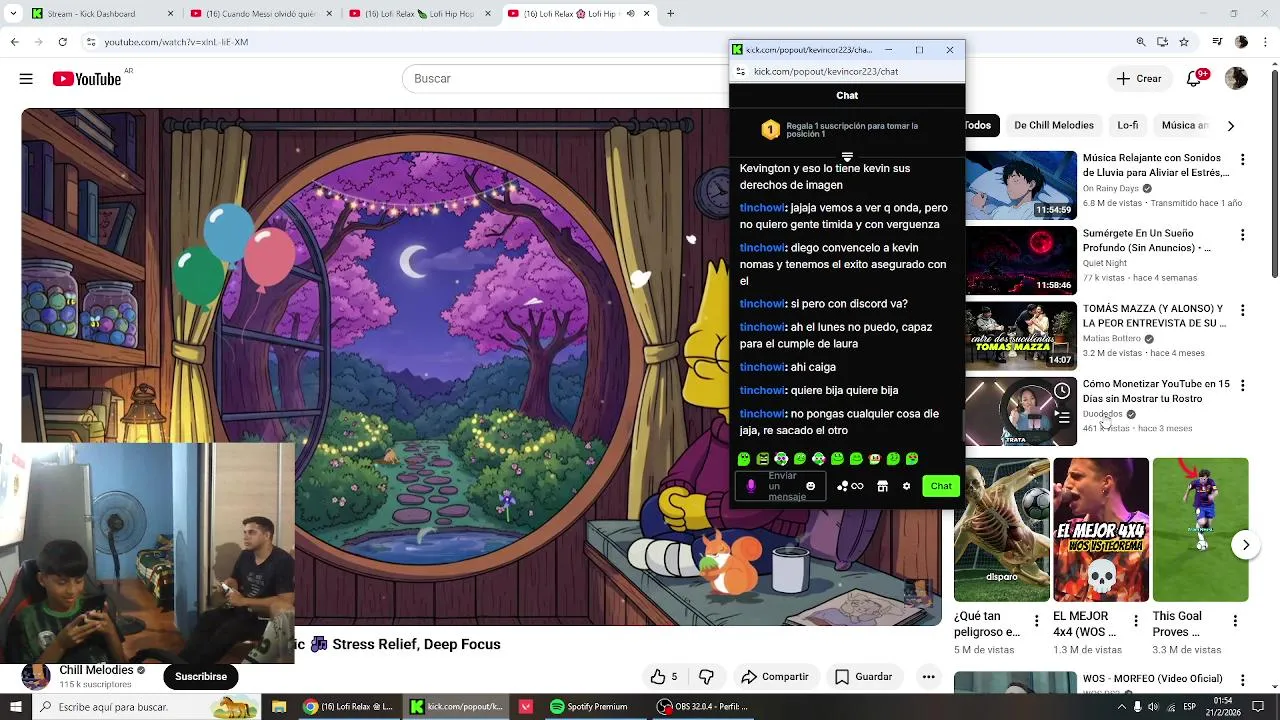Viewport: 1280px width, 720px height.
Task: Open the YouTube hamburger guide menu
Action: [26, 78]
